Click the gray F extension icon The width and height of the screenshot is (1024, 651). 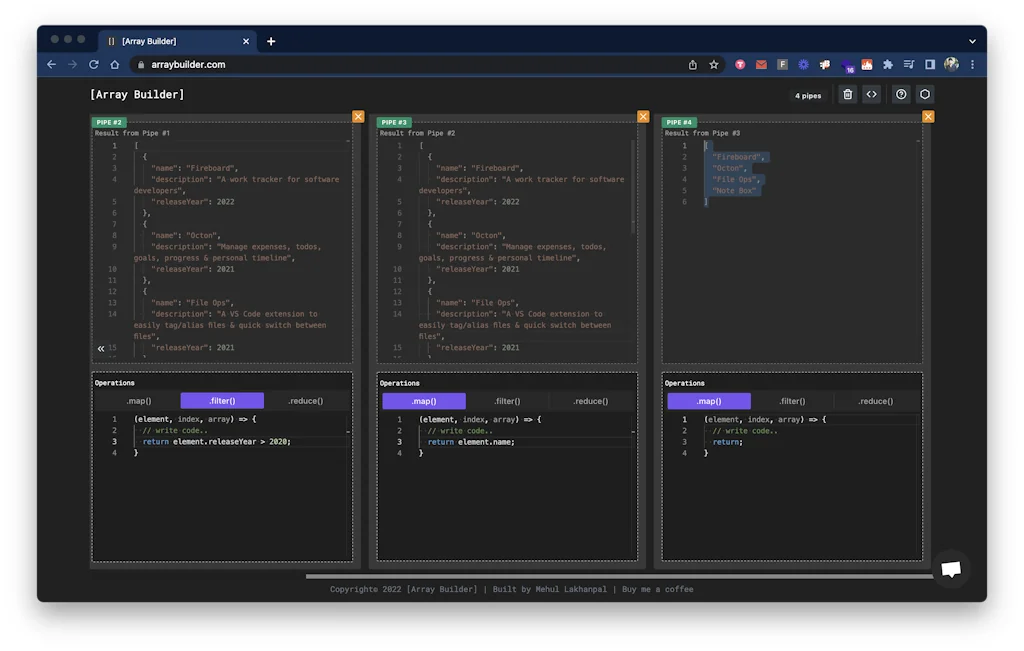point(782,65)
